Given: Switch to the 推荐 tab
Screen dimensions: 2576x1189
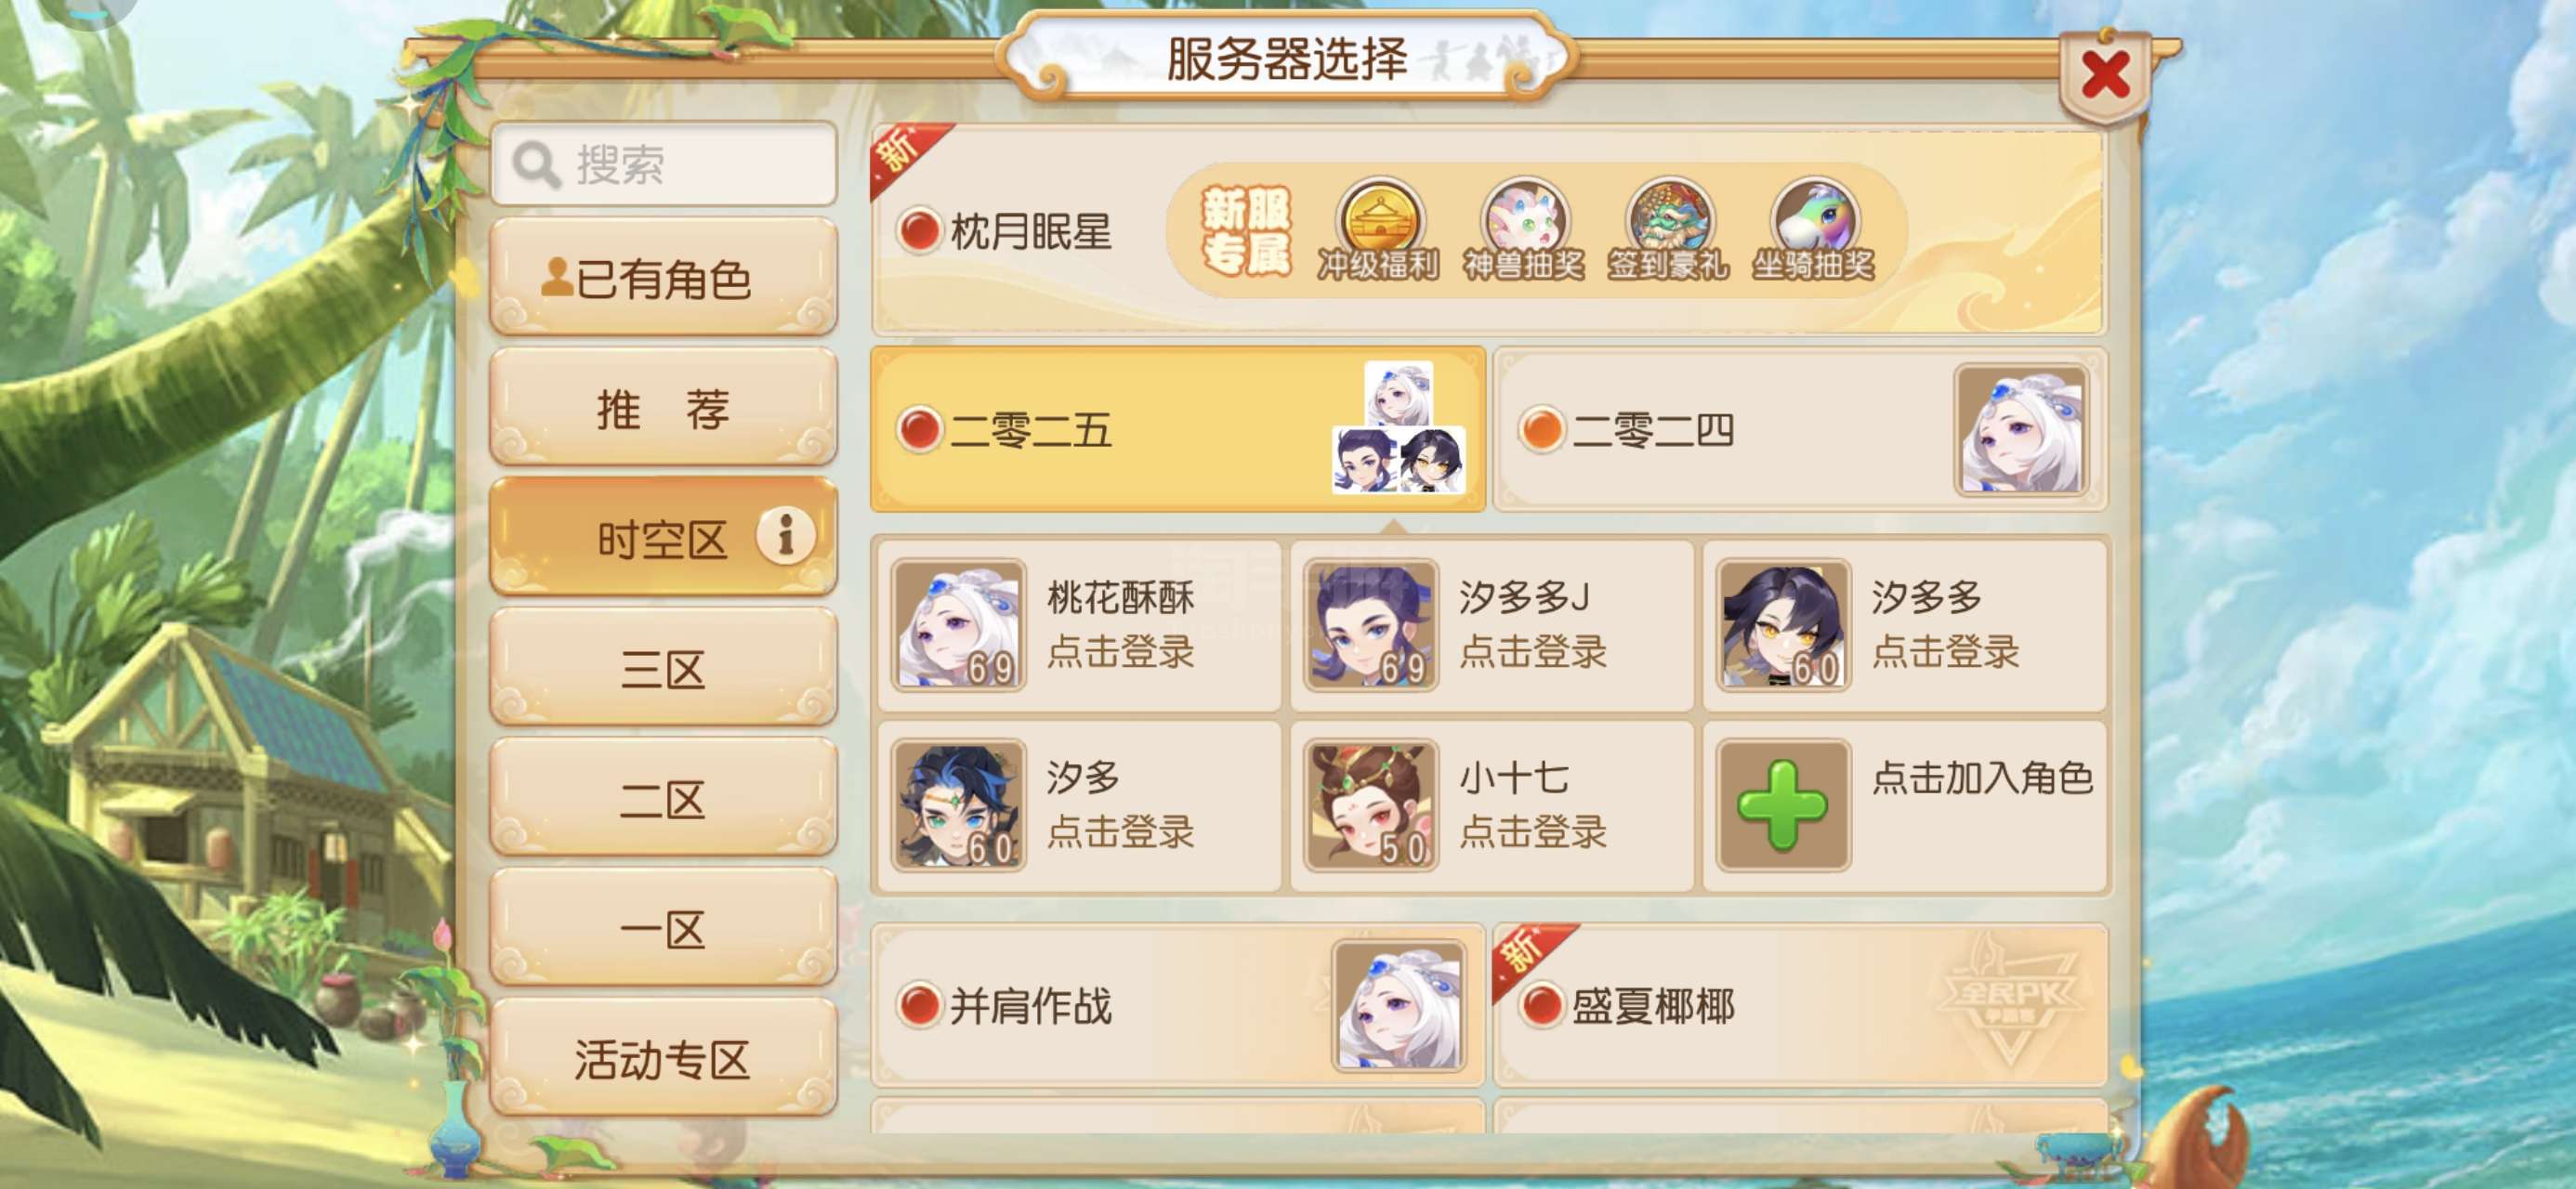Looking at the screenshot, I should 663,408.
